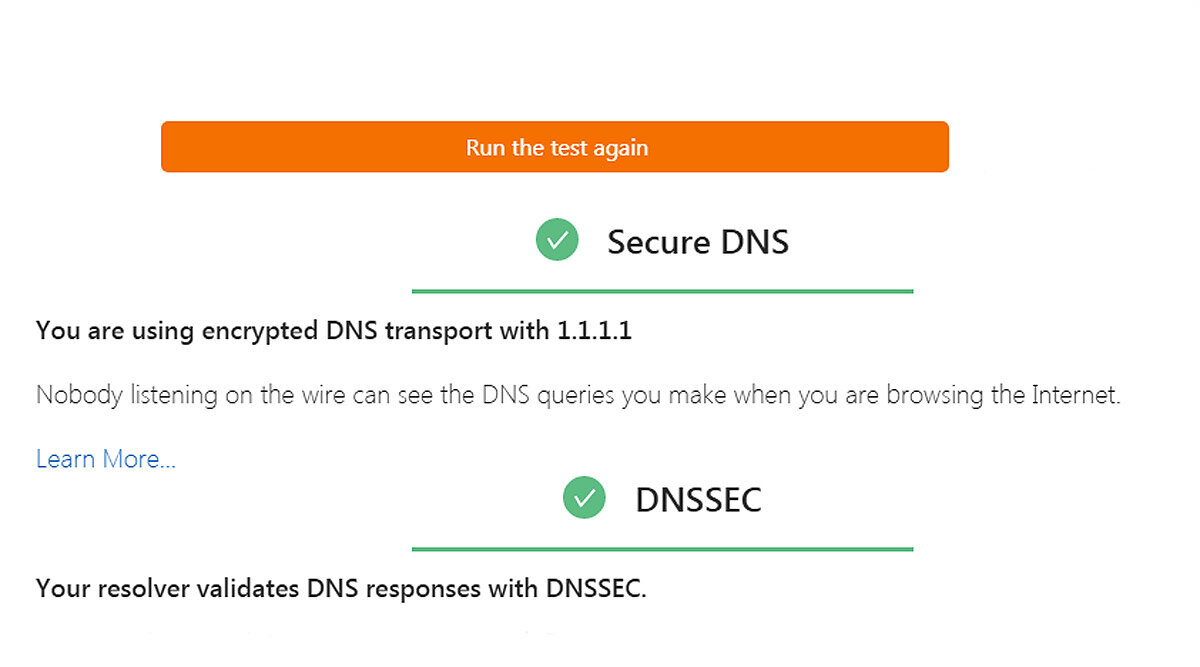The image size is (1200, 667).
Task: Select the DNSSEC section heading
Action: tap(698, 499)
